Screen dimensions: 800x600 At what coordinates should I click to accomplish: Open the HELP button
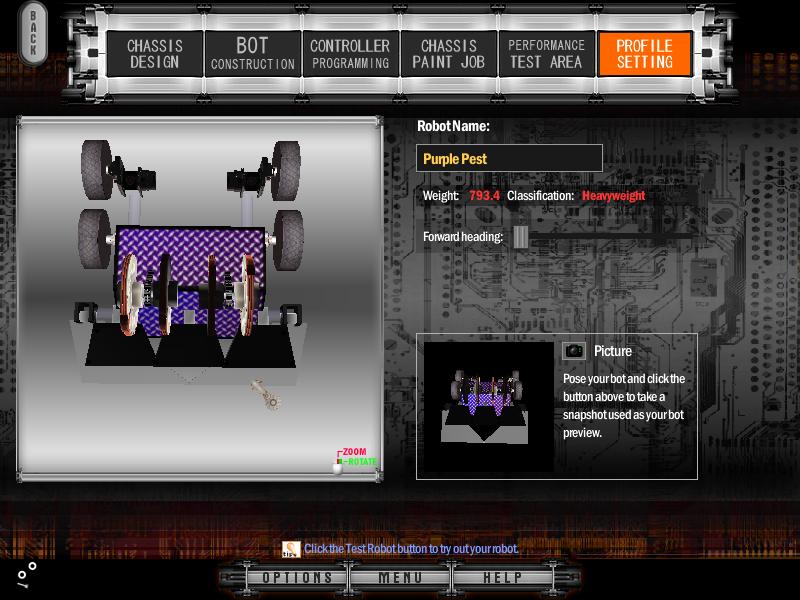click(x=503, y=578)
